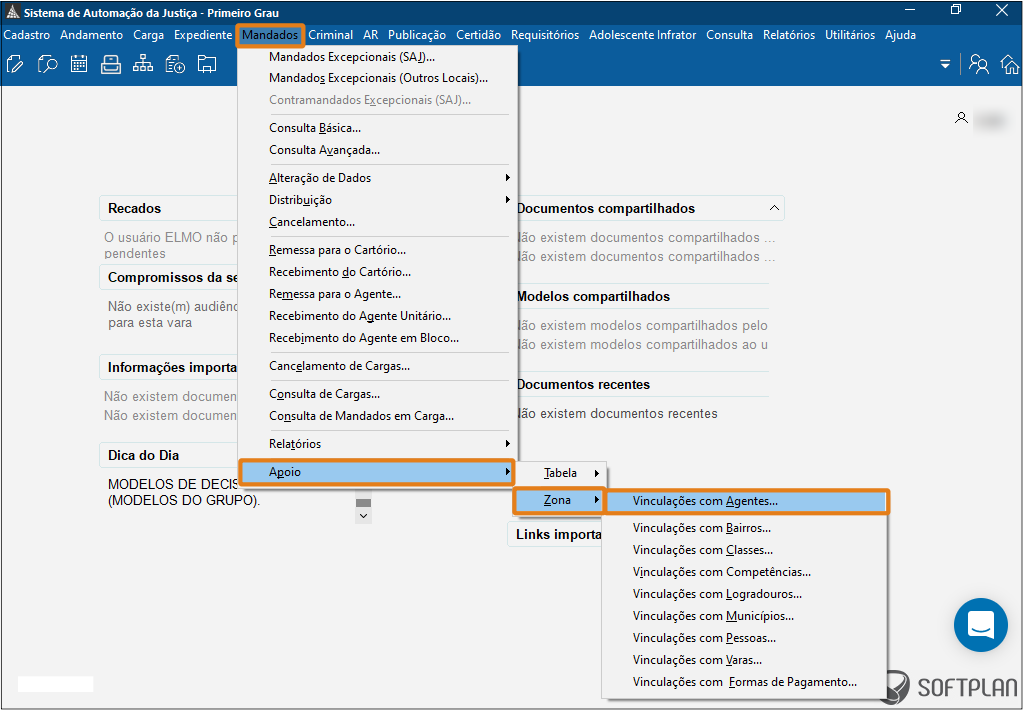
Task: Collapse the Documentos compartilhados panel
Action: (x=774, y=208)
